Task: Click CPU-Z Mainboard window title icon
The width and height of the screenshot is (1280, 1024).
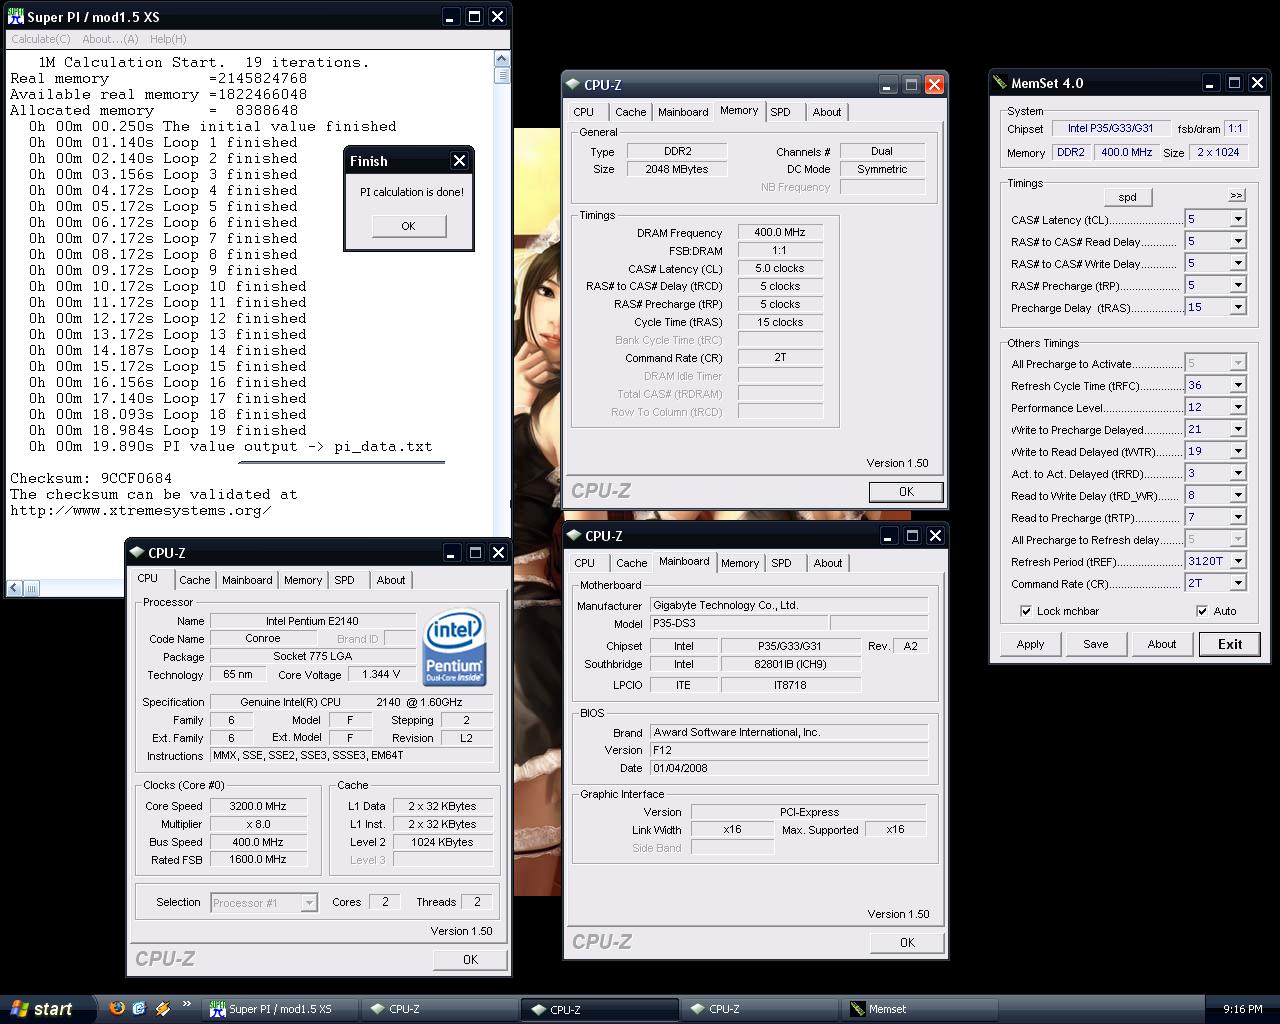Action: [572, 536]
